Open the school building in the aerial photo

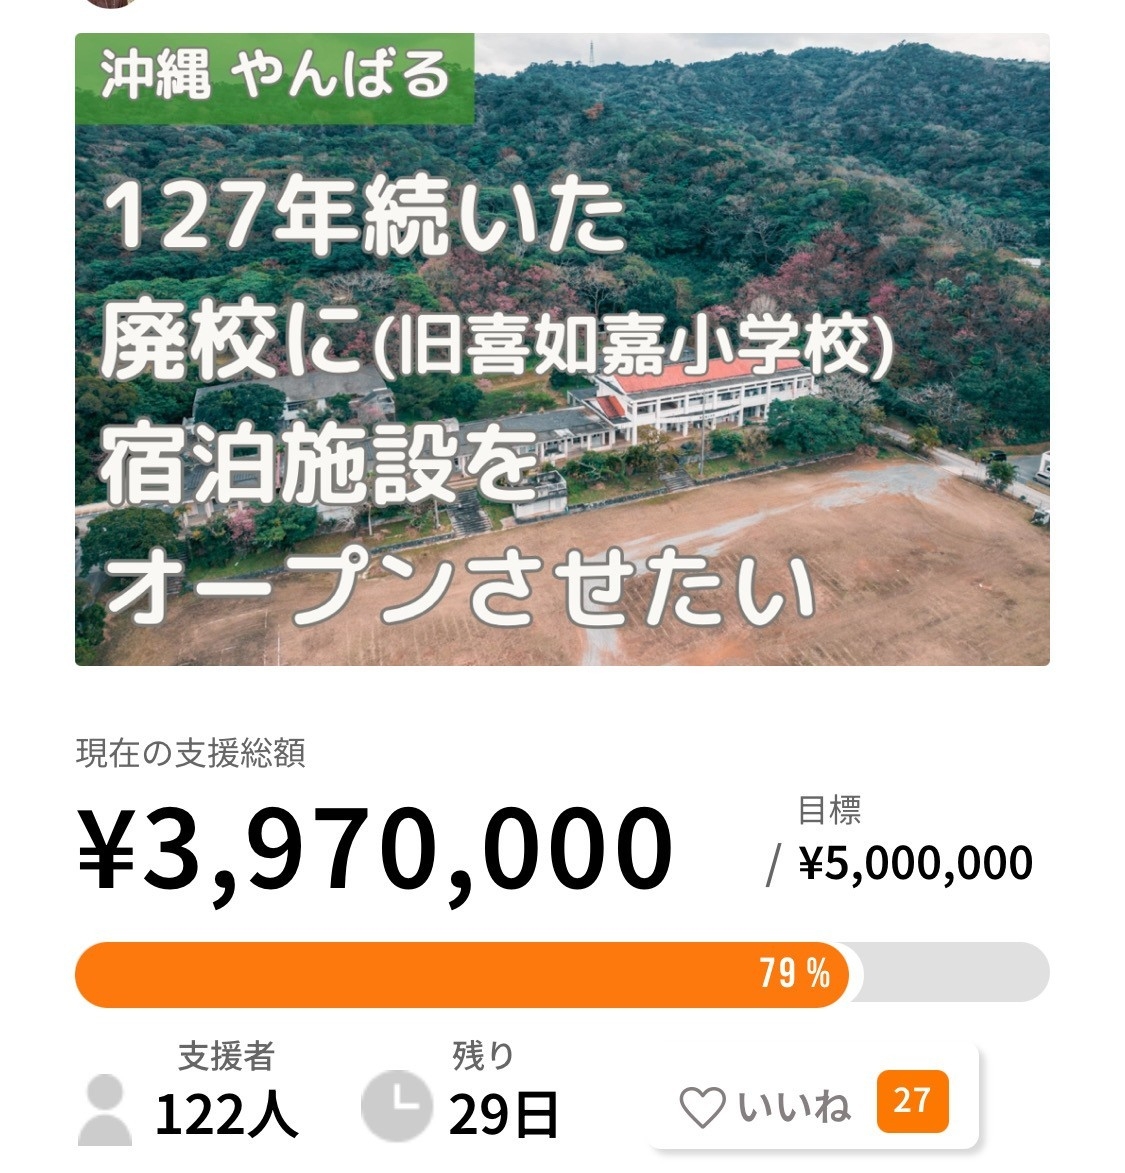point(700,395)
